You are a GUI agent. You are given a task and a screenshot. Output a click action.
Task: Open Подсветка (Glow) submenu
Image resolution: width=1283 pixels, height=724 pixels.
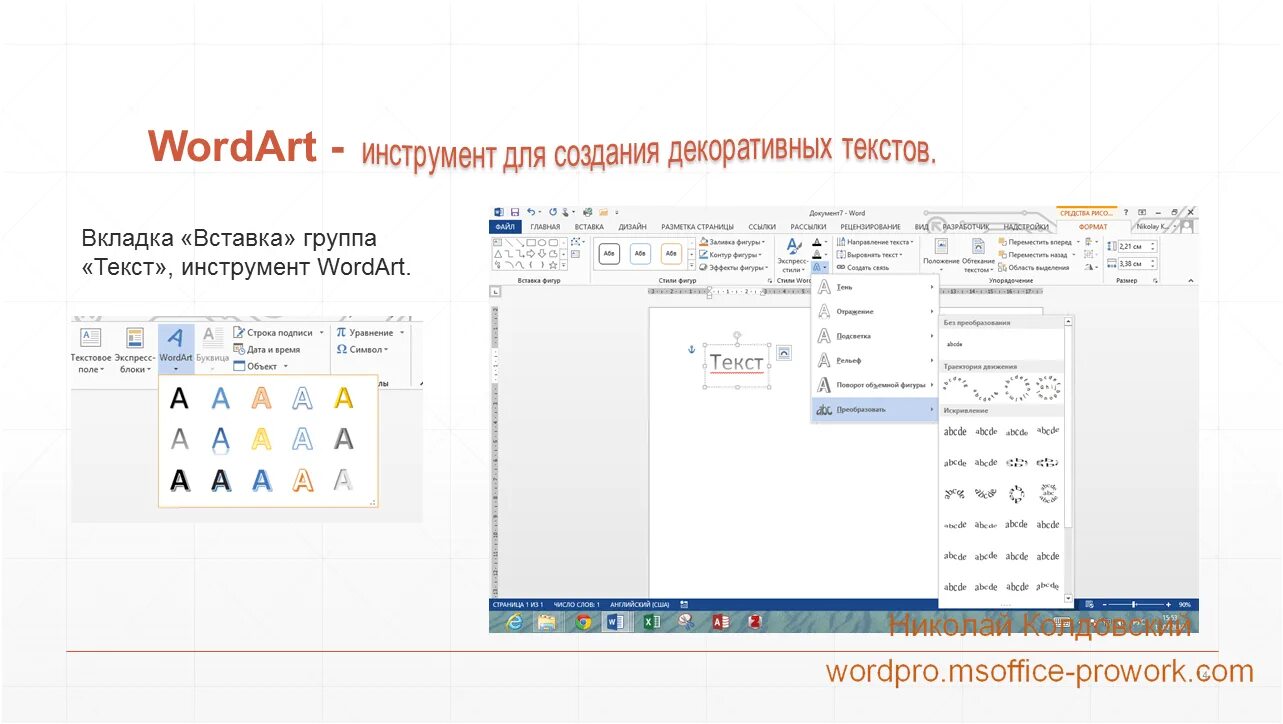(x=875, y=336)
